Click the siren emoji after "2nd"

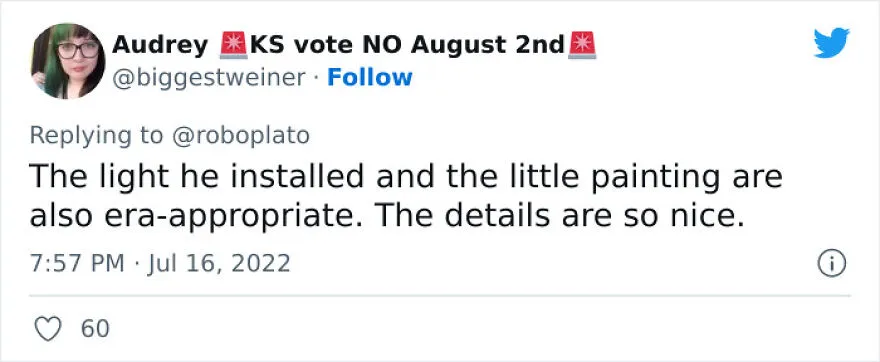pos(582,45)
